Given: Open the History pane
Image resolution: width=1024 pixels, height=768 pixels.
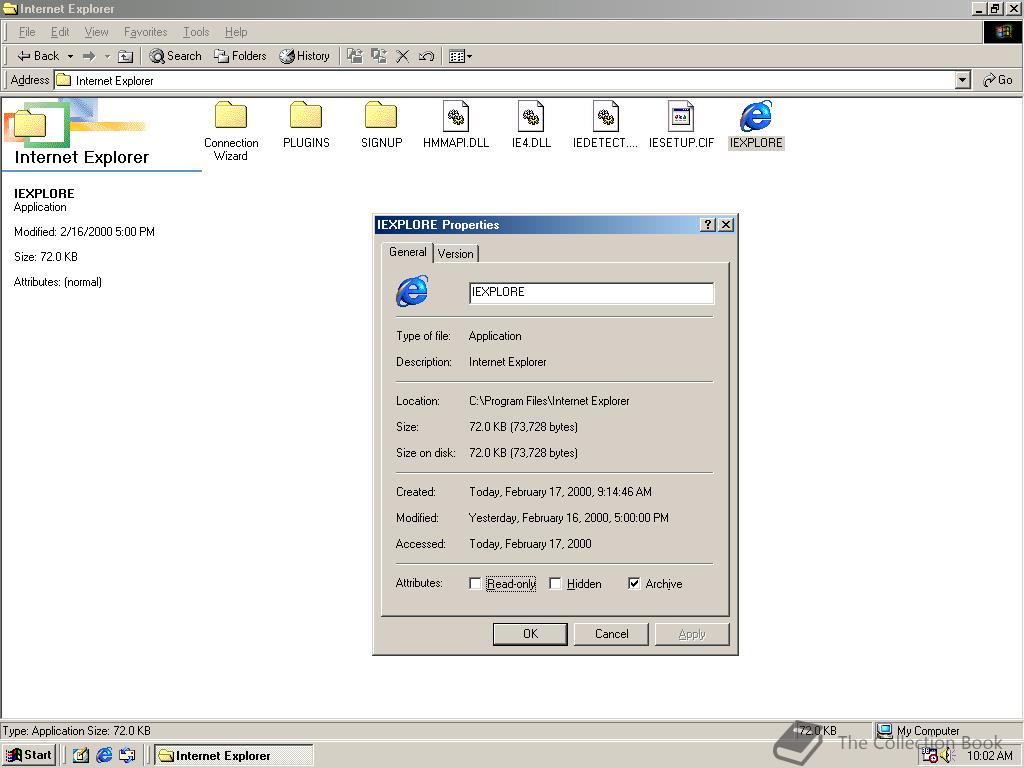Looking at the screenshot, I should [304, 56].
